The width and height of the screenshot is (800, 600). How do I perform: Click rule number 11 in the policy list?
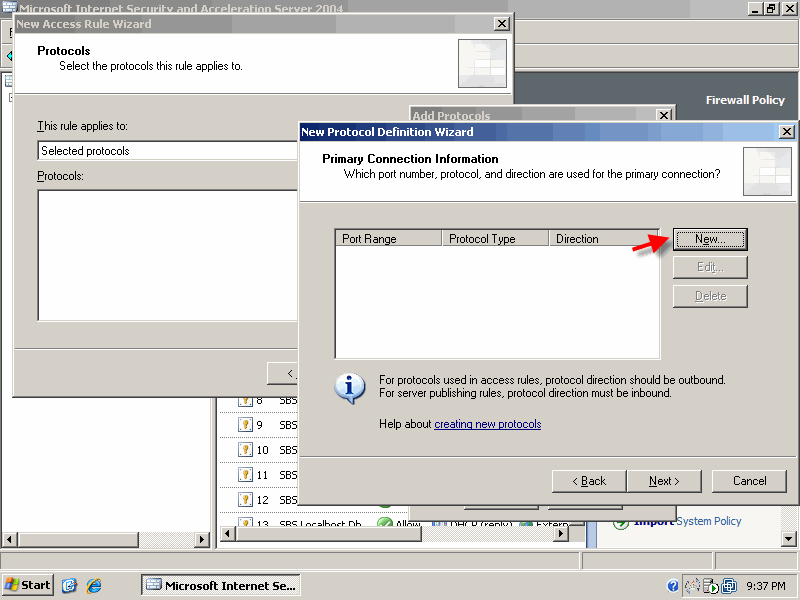262,475
